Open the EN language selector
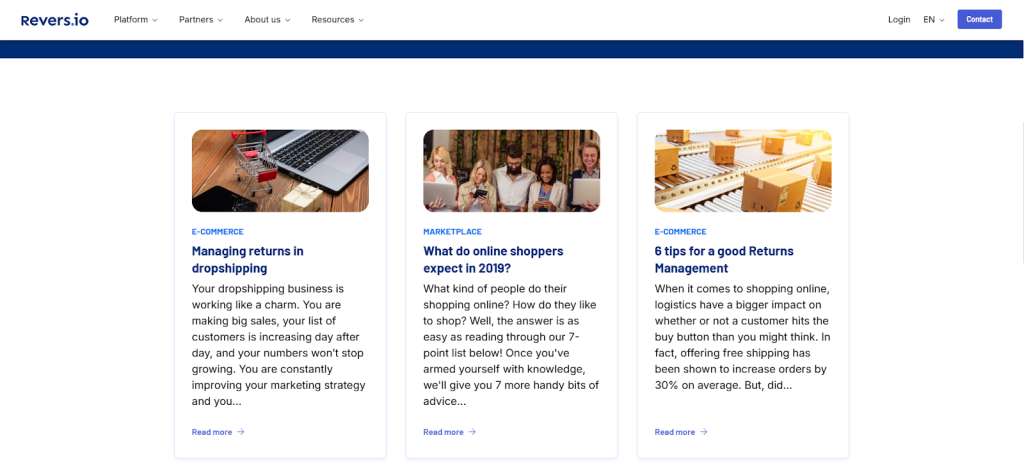The image size is (1024, 474). [934, 20]
